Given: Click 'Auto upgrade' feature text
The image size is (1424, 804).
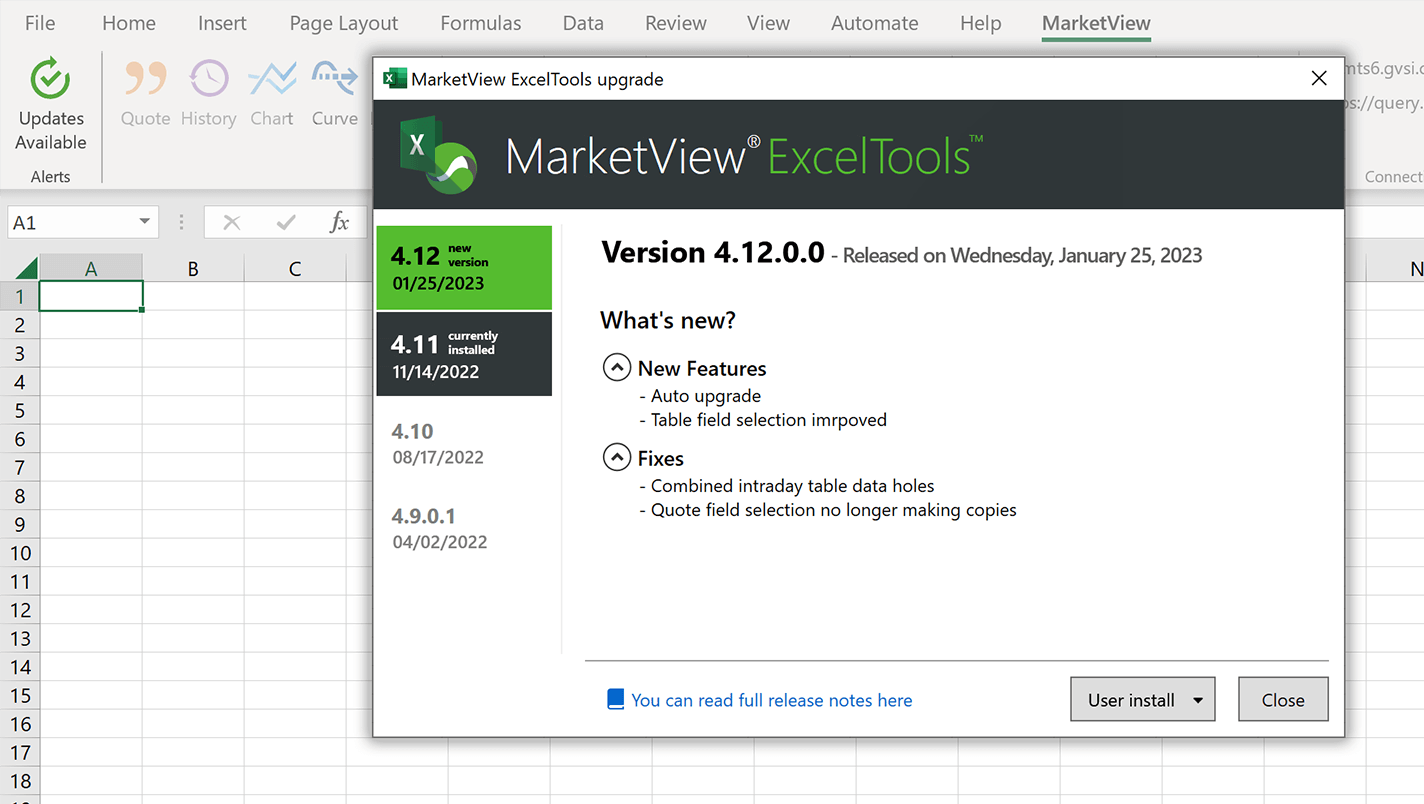Looking at the screenshot, I should (x=705, y=396).
